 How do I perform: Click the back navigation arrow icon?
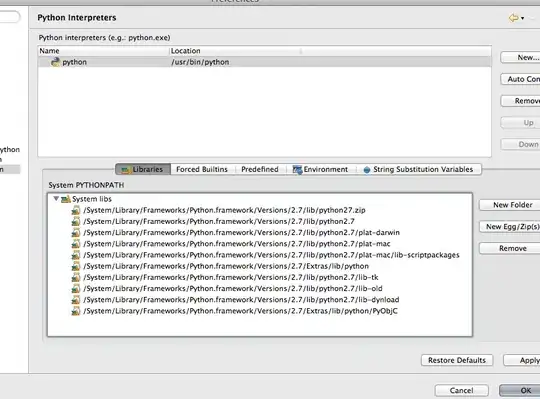pos(513,18)
